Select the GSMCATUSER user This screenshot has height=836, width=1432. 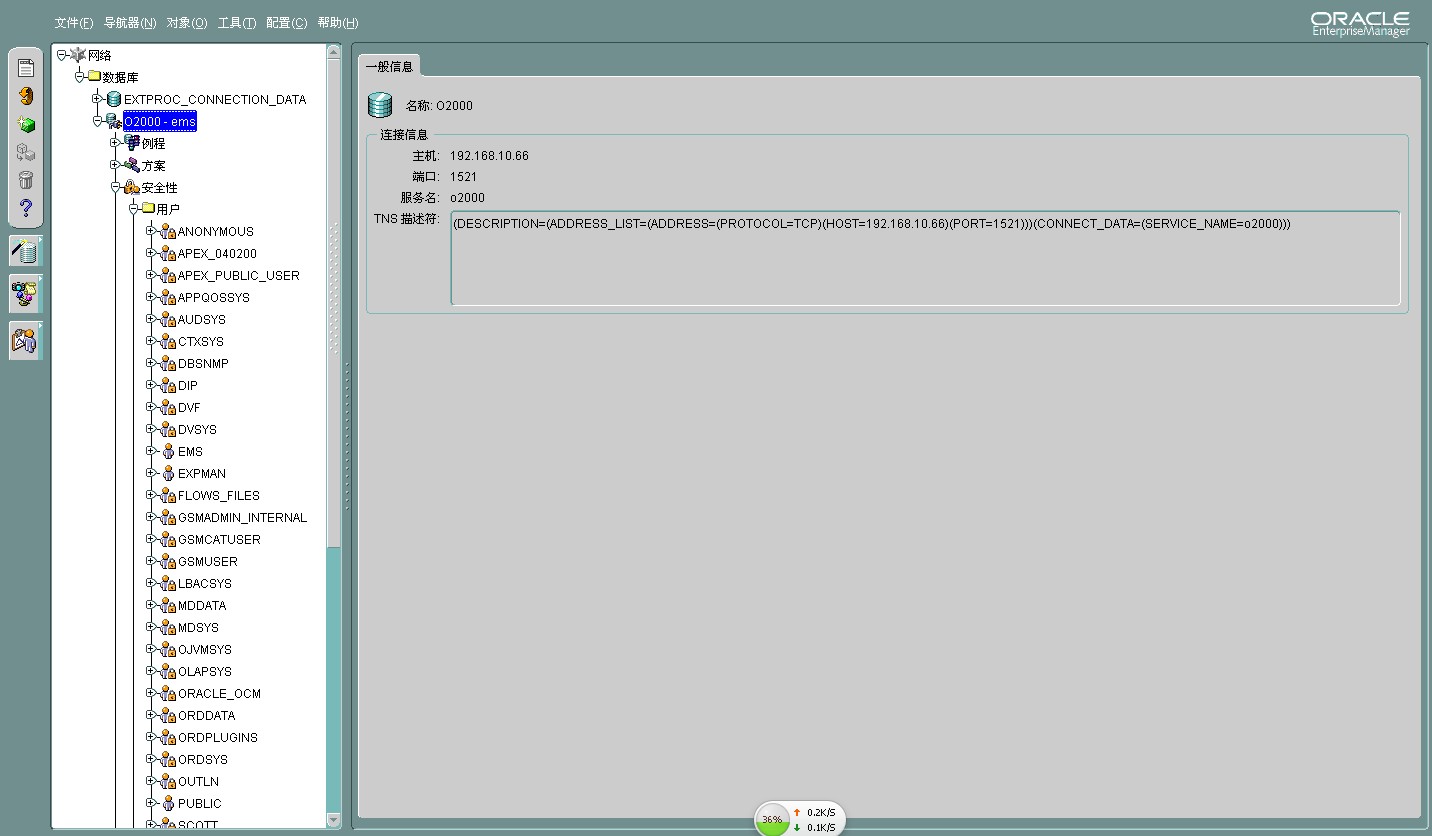click(x=219, y=539)
